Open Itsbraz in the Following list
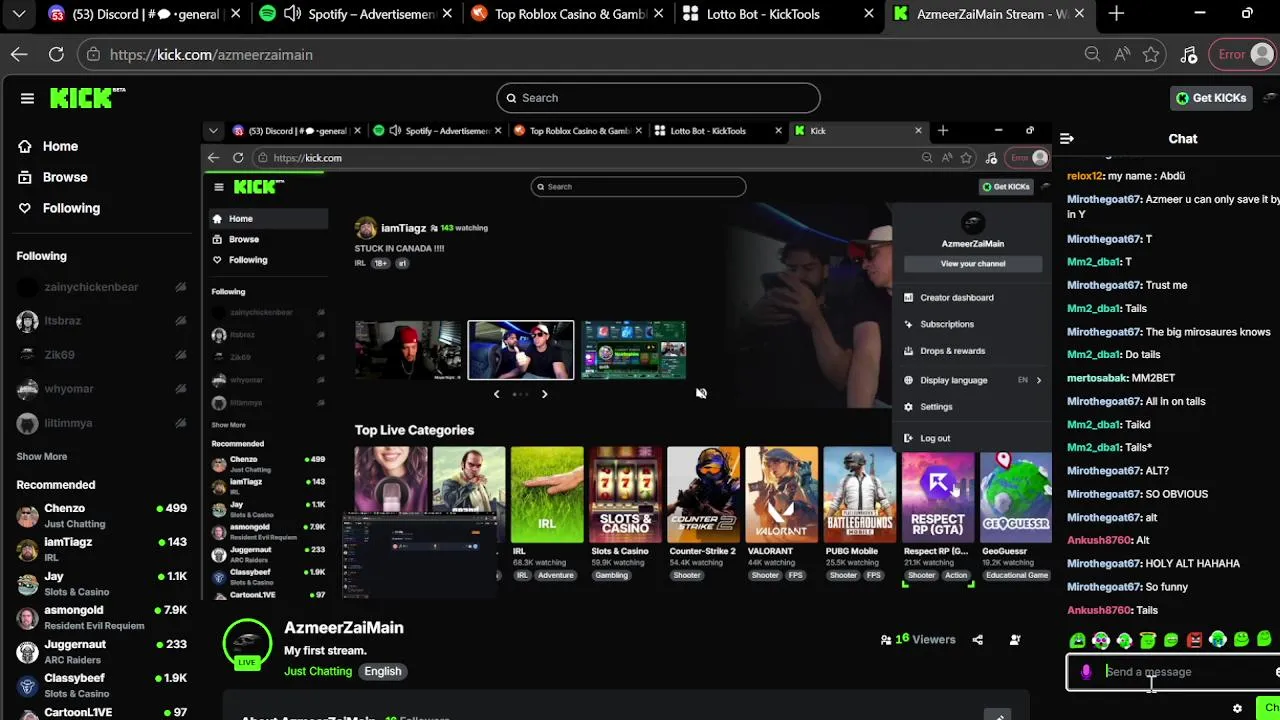 click(x=101, y=321)
